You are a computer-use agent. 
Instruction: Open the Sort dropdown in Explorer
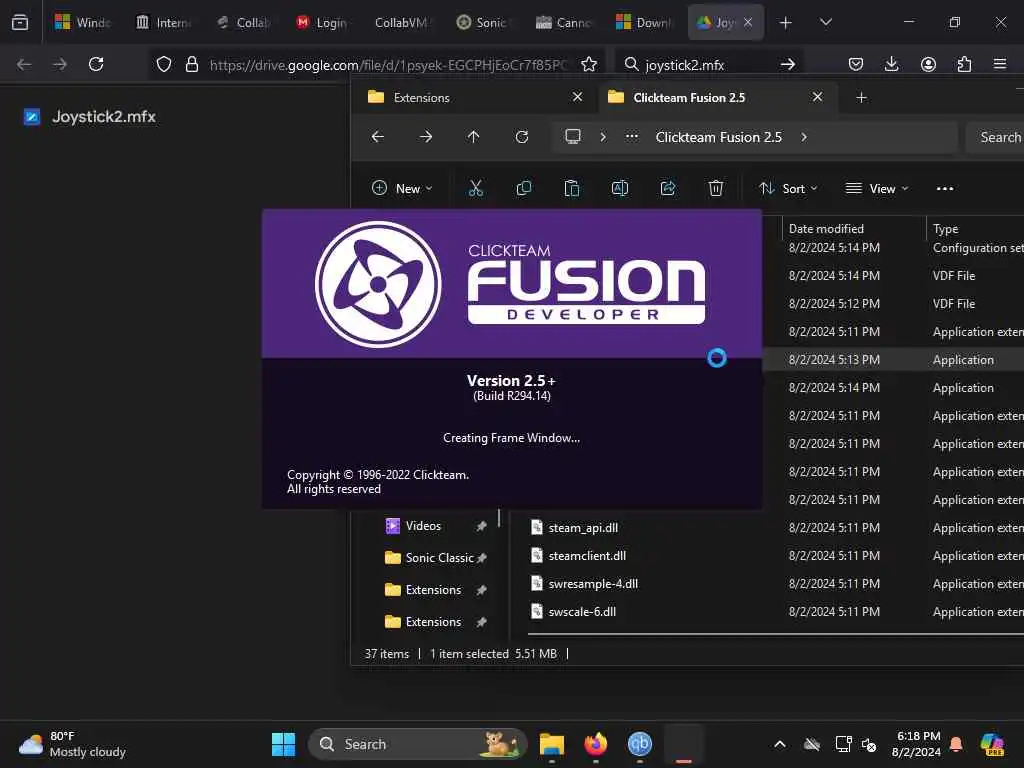788,189
